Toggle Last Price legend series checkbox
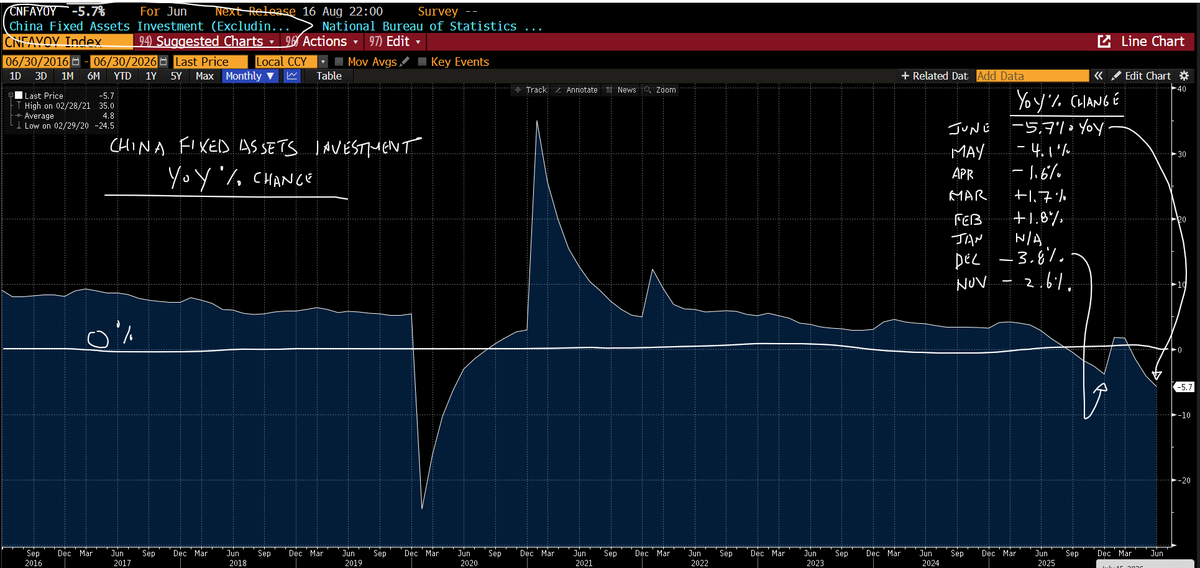This screenshot has height=568, width=1200. pos(18,95)
